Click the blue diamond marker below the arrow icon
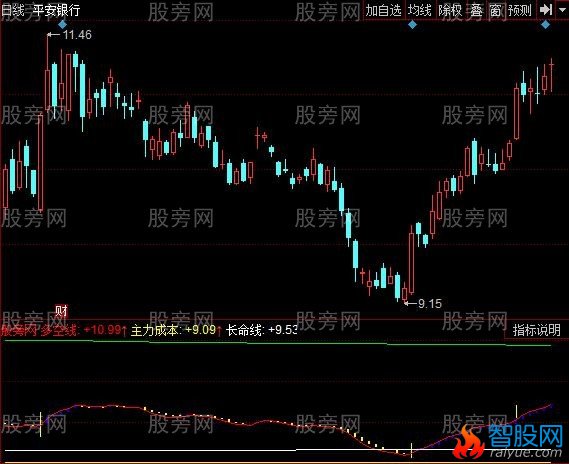Screen dimensions: 569x464 pos(545,24)
